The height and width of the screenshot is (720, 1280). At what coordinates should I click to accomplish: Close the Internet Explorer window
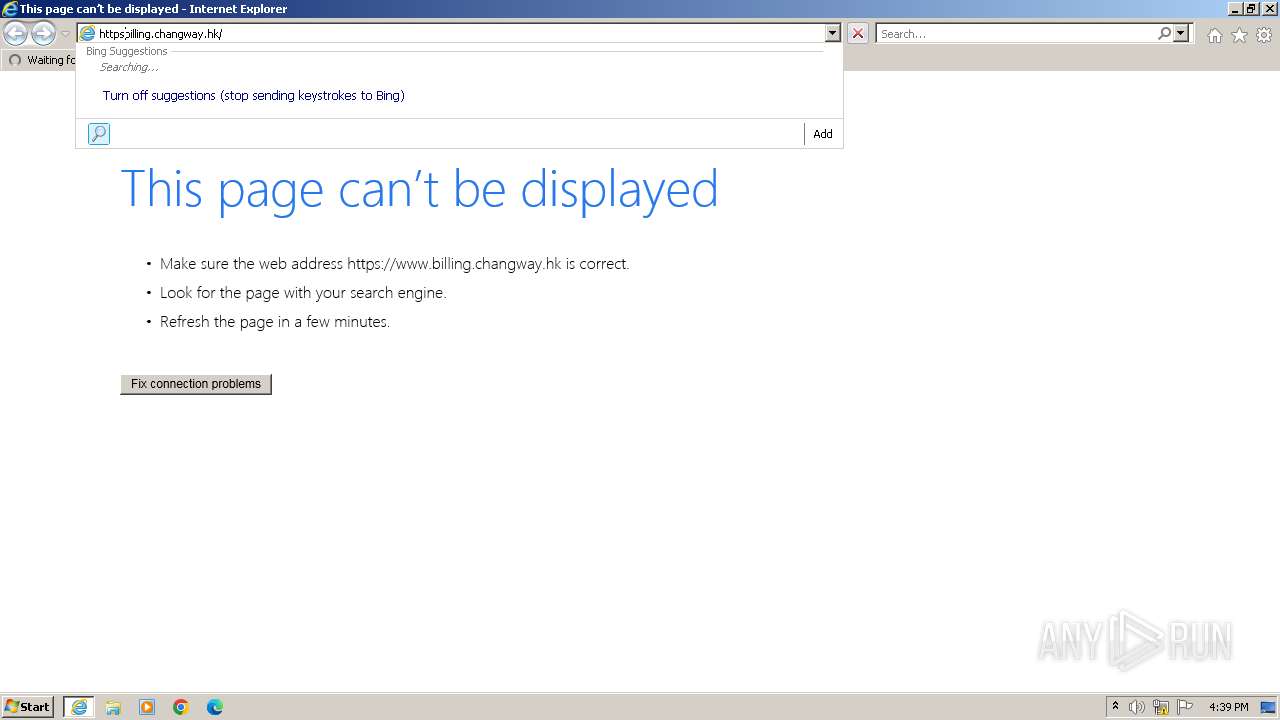(1269, 9)
